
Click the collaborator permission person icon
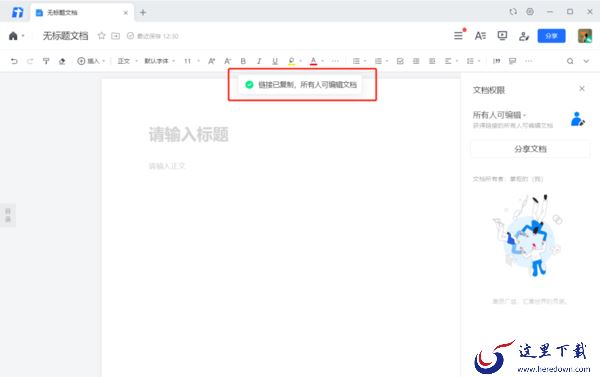[524, 36]
